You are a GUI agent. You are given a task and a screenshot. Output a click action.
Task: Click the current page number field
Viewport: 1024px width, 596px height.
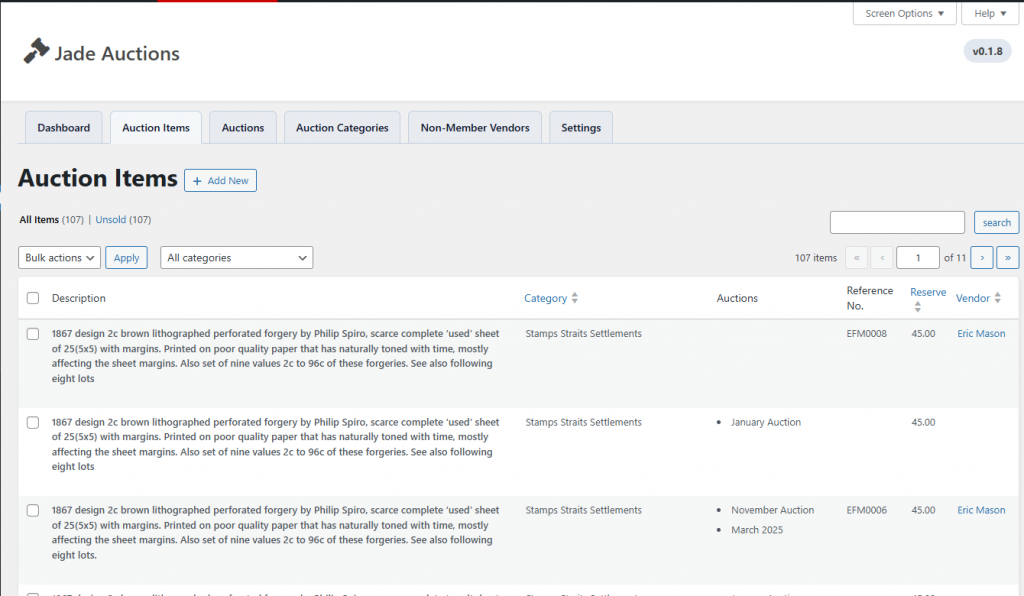click(x=917, y=258)
